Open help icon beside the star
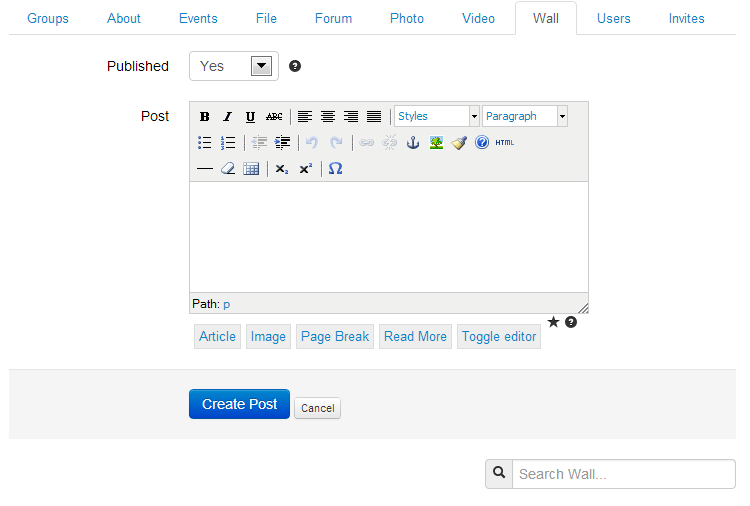This screenshot has height=506, width=750. tap(571, 322)
